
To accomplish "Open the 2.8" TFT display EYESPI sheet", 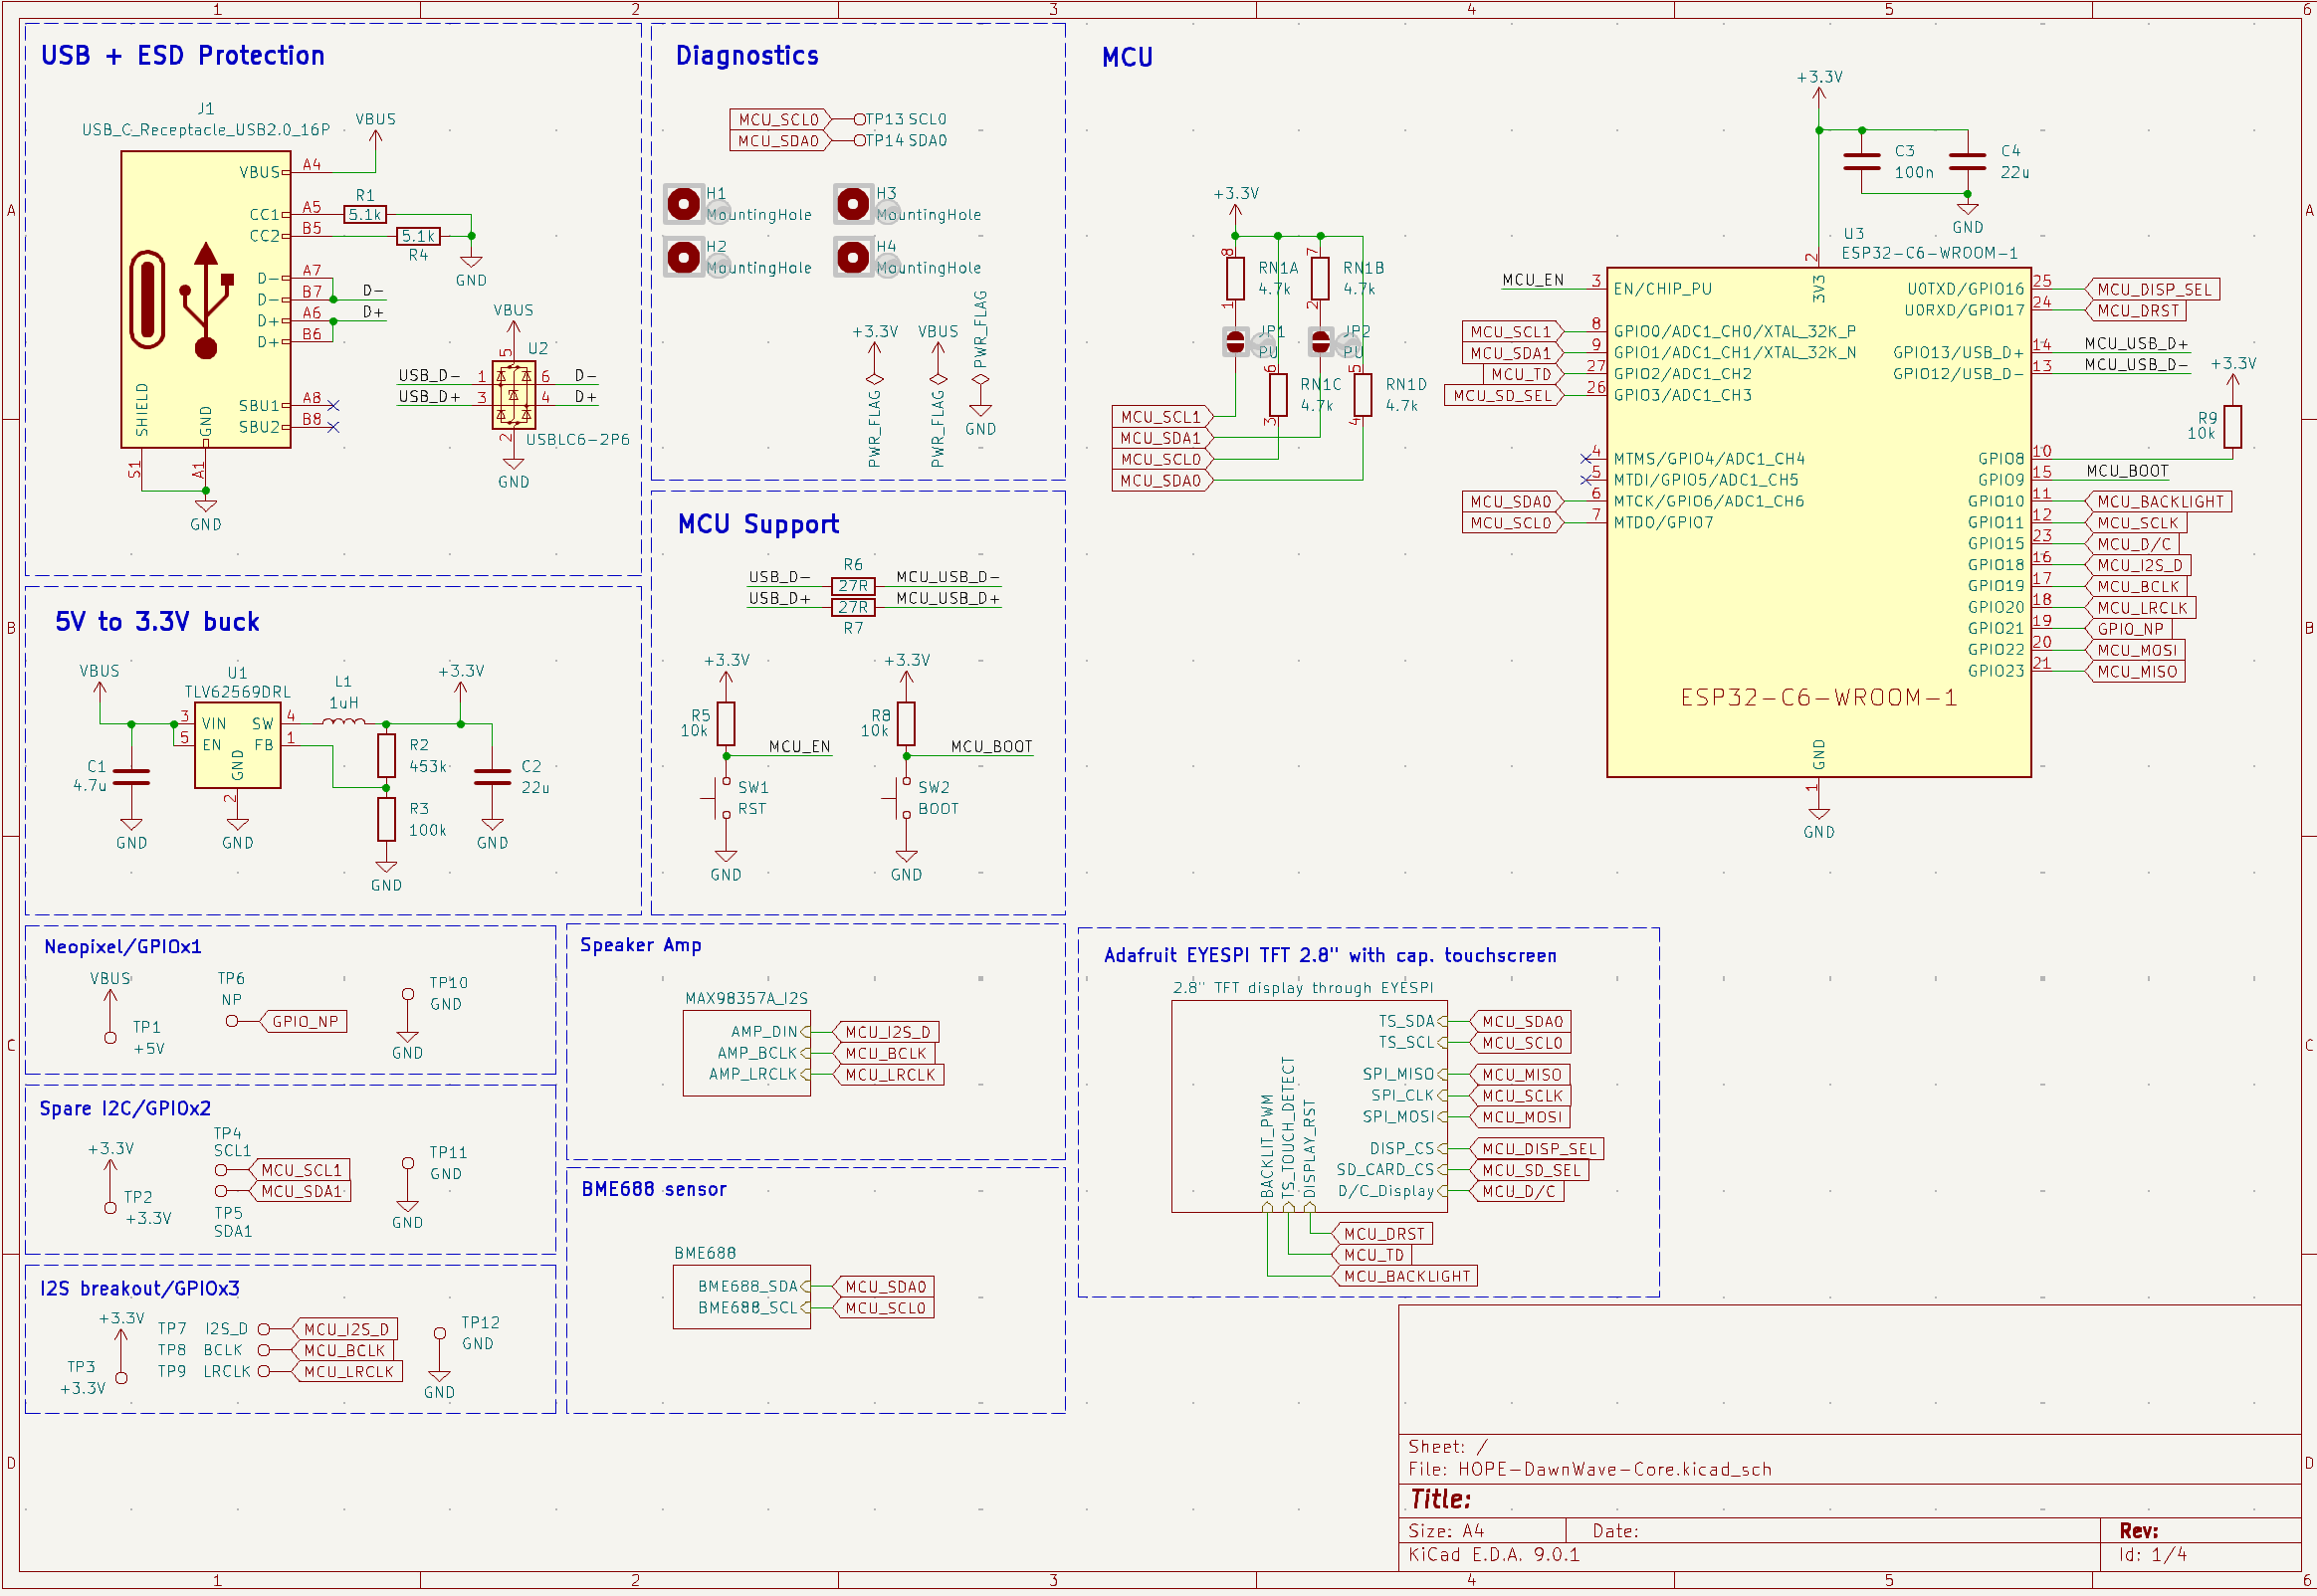I will coord(1310,1106).
